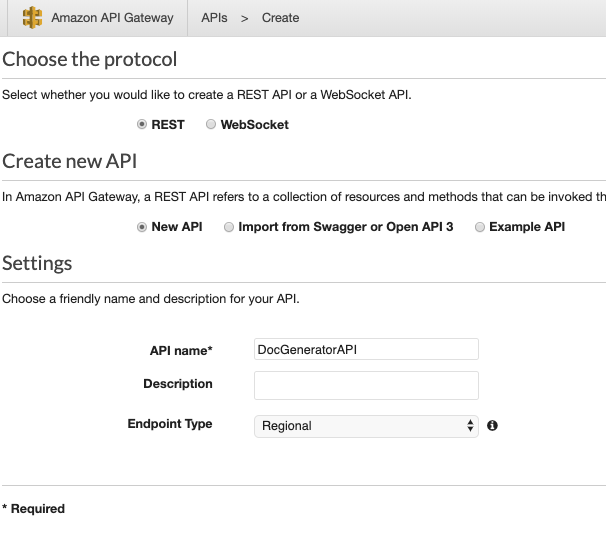Viewport: 606px width, 535px height.
Task: Click the Endpoint Type info icon
Action: (492, 426)
